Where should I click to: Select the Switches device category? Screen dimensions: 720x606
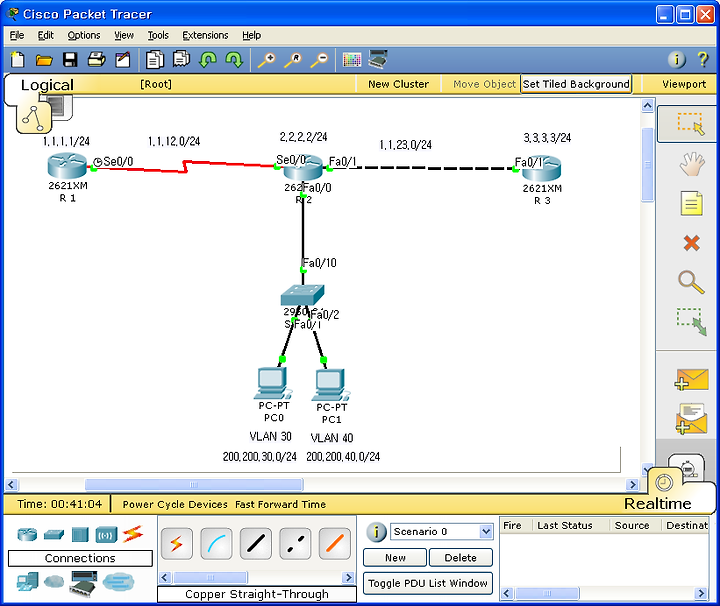coord(54,535)
